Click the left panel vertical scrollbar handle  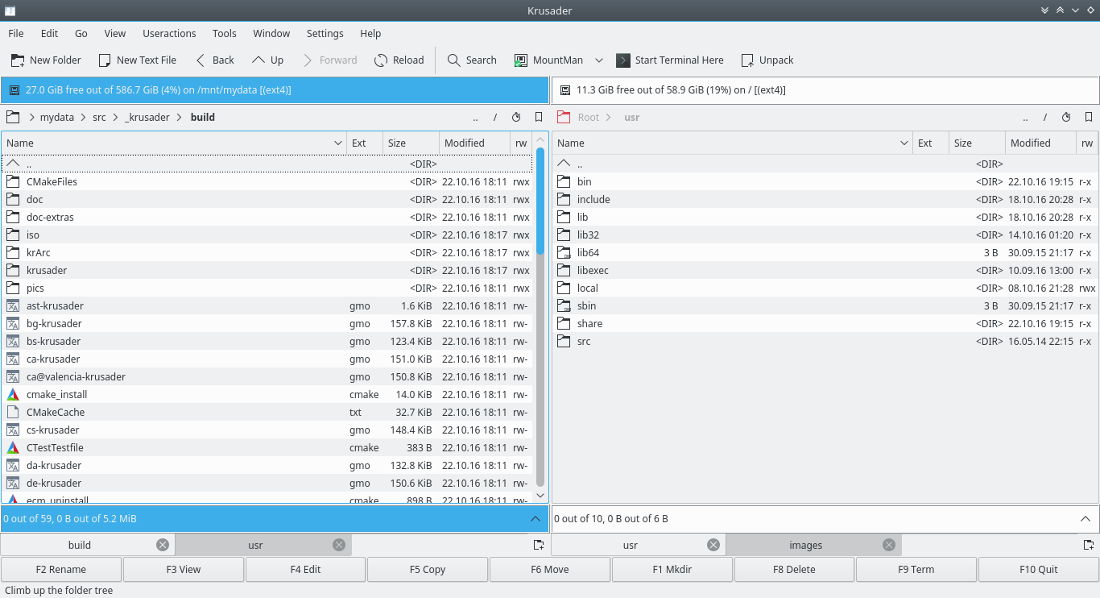click(540, 201)
